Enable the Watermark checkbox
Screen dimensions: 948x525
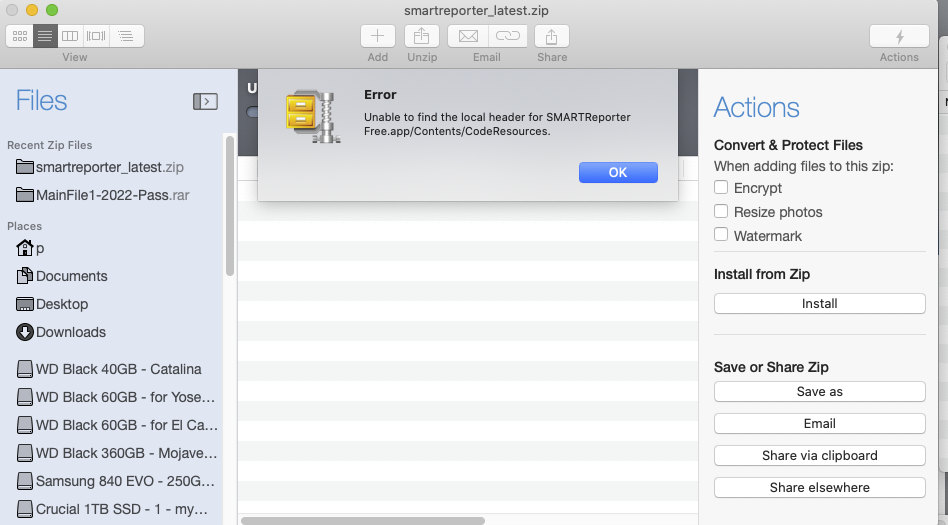click(721, 235)
